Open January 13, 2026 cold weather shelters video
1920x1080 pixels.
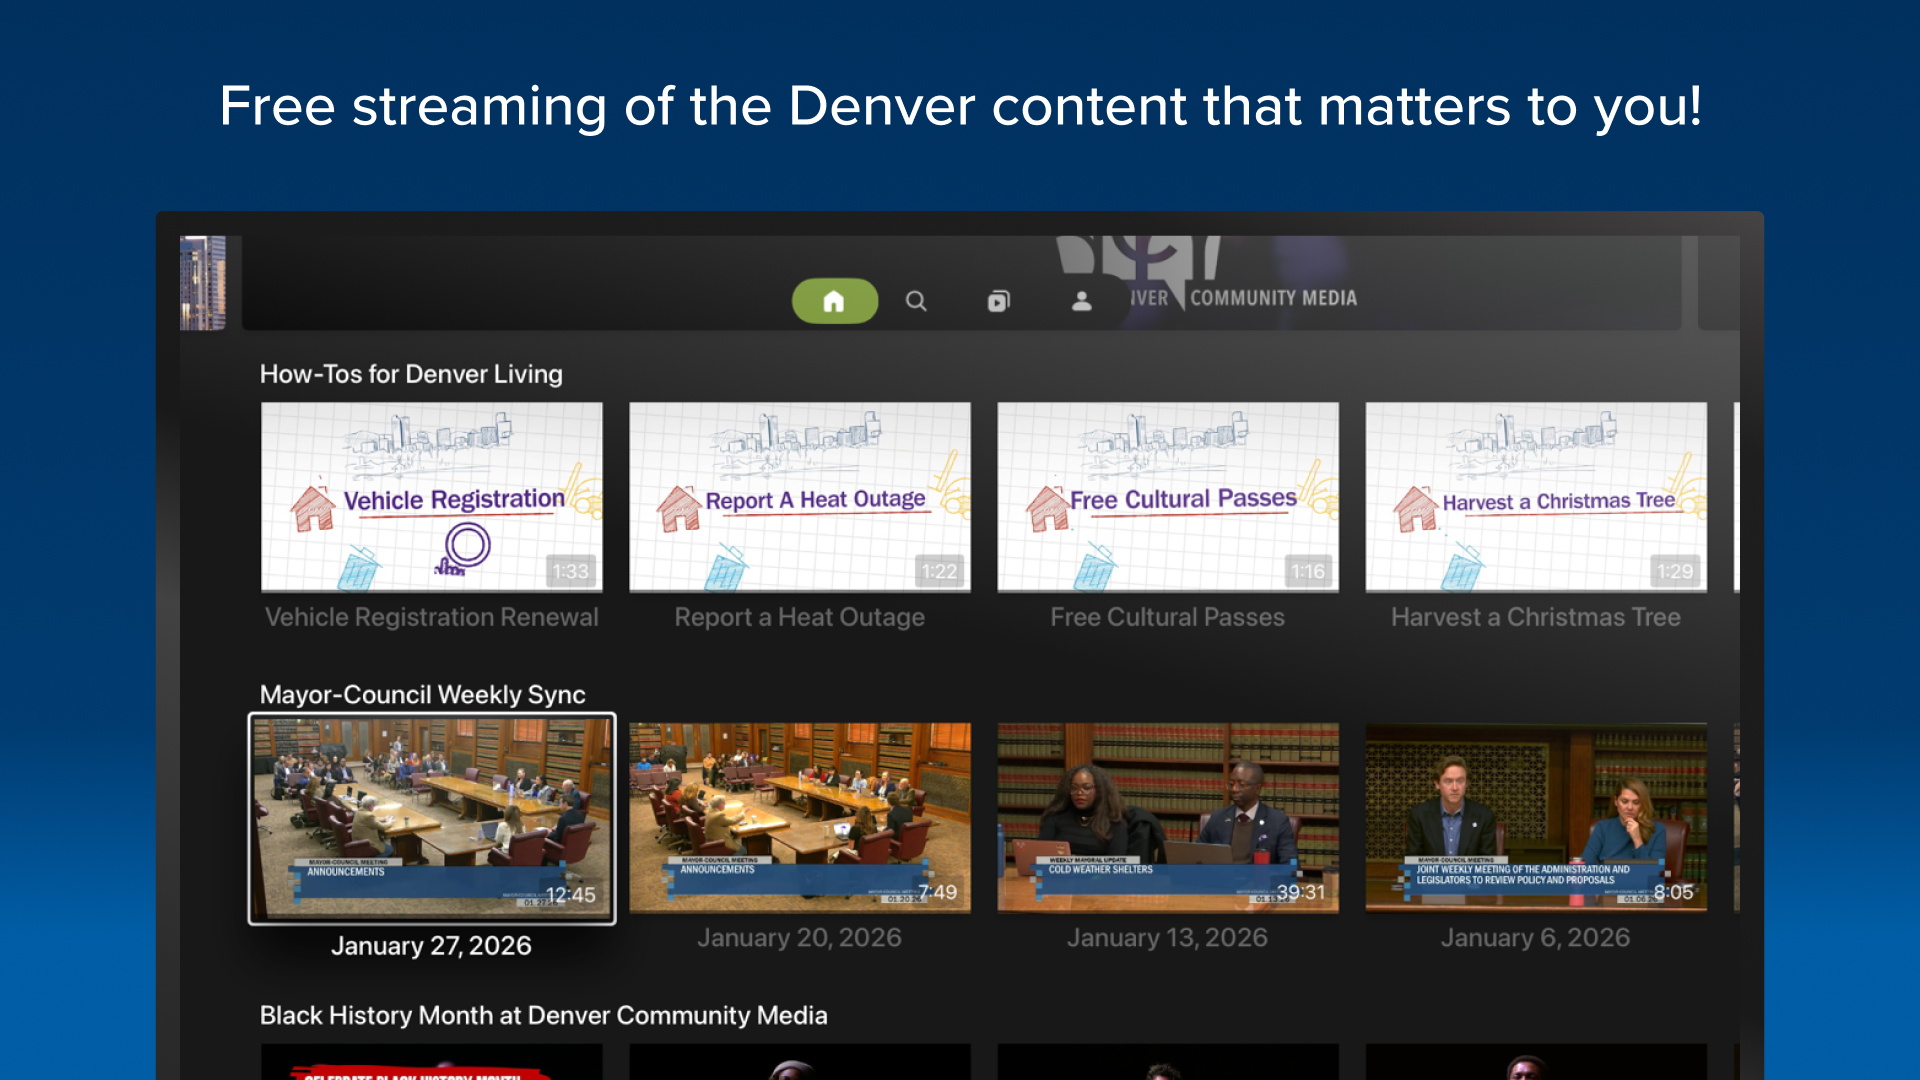[1168, 817]
